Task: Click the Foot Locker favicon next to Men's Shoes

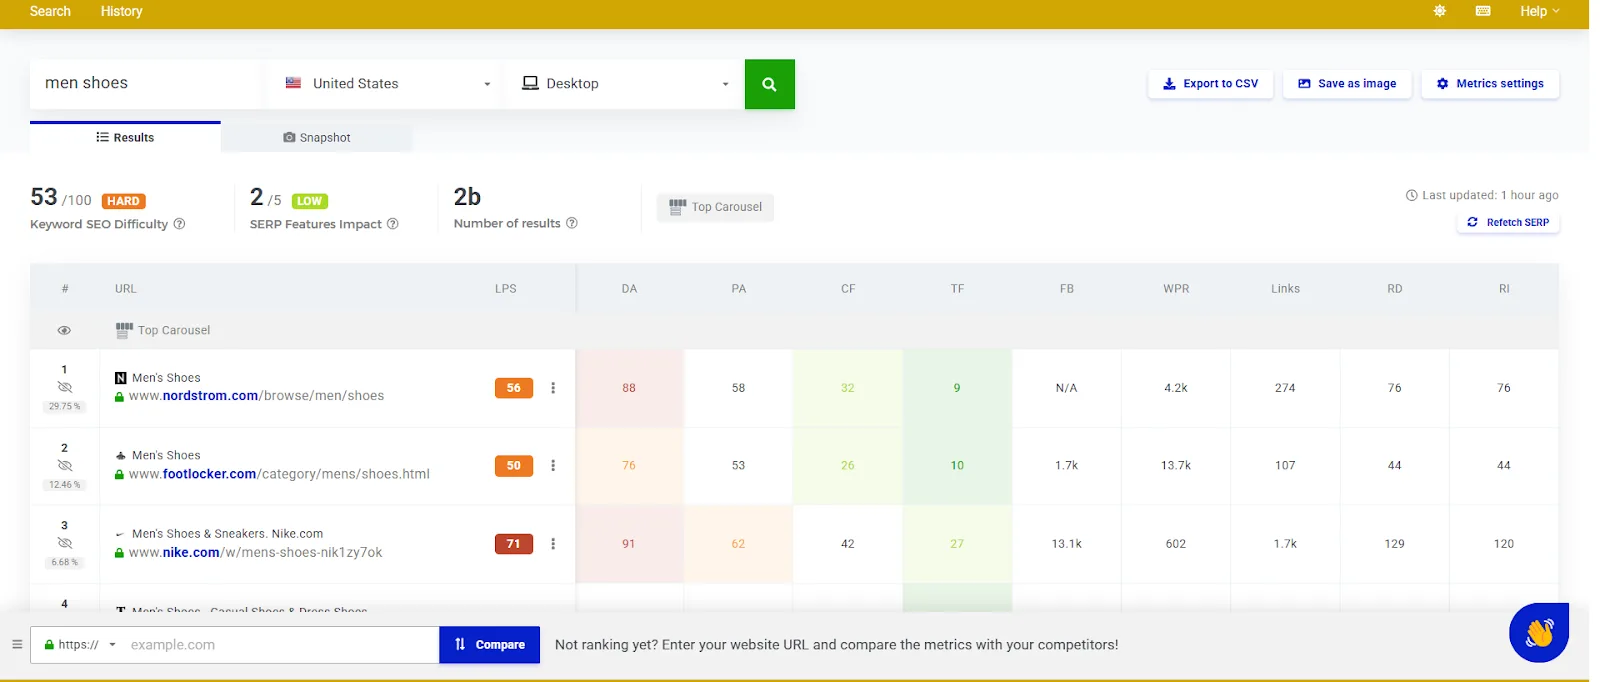Action: pos(121,456)
